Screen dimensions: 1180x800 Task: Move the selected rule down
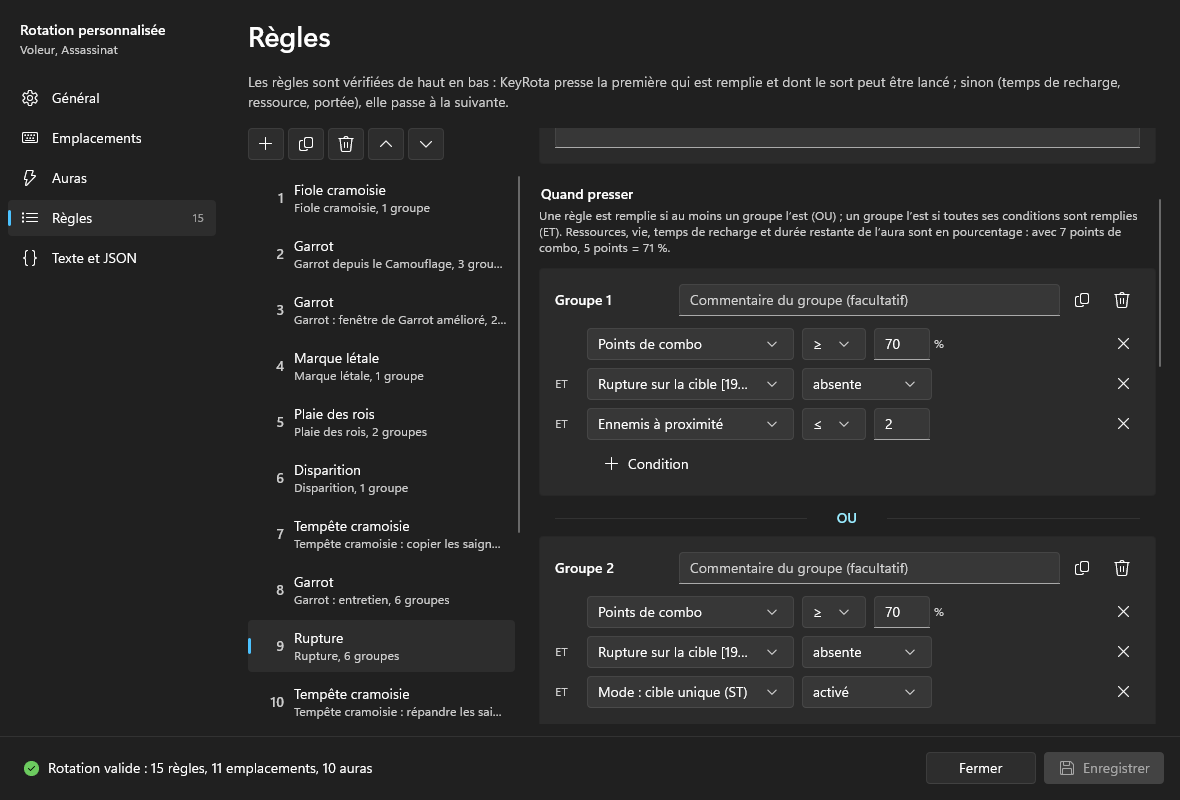tap(426, 144)
